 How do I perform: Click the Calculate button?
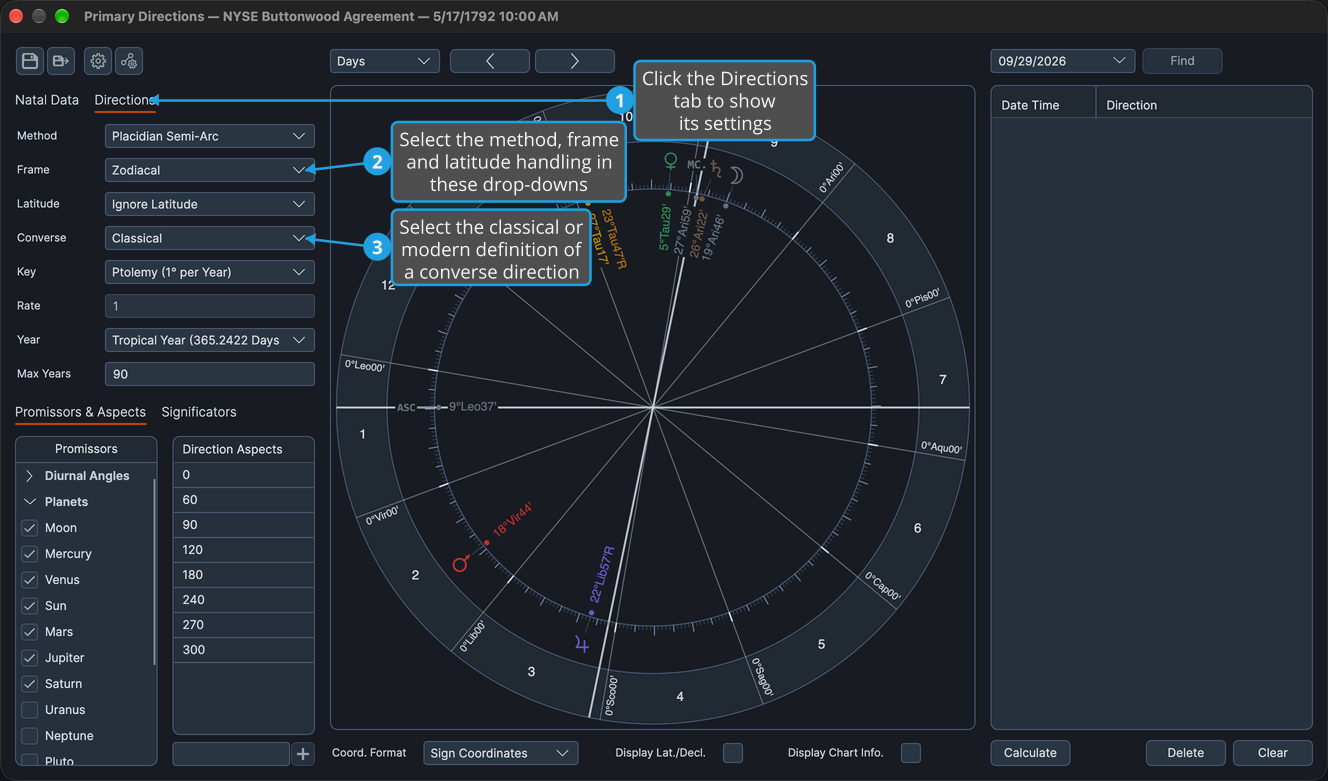click(1030, 753)
